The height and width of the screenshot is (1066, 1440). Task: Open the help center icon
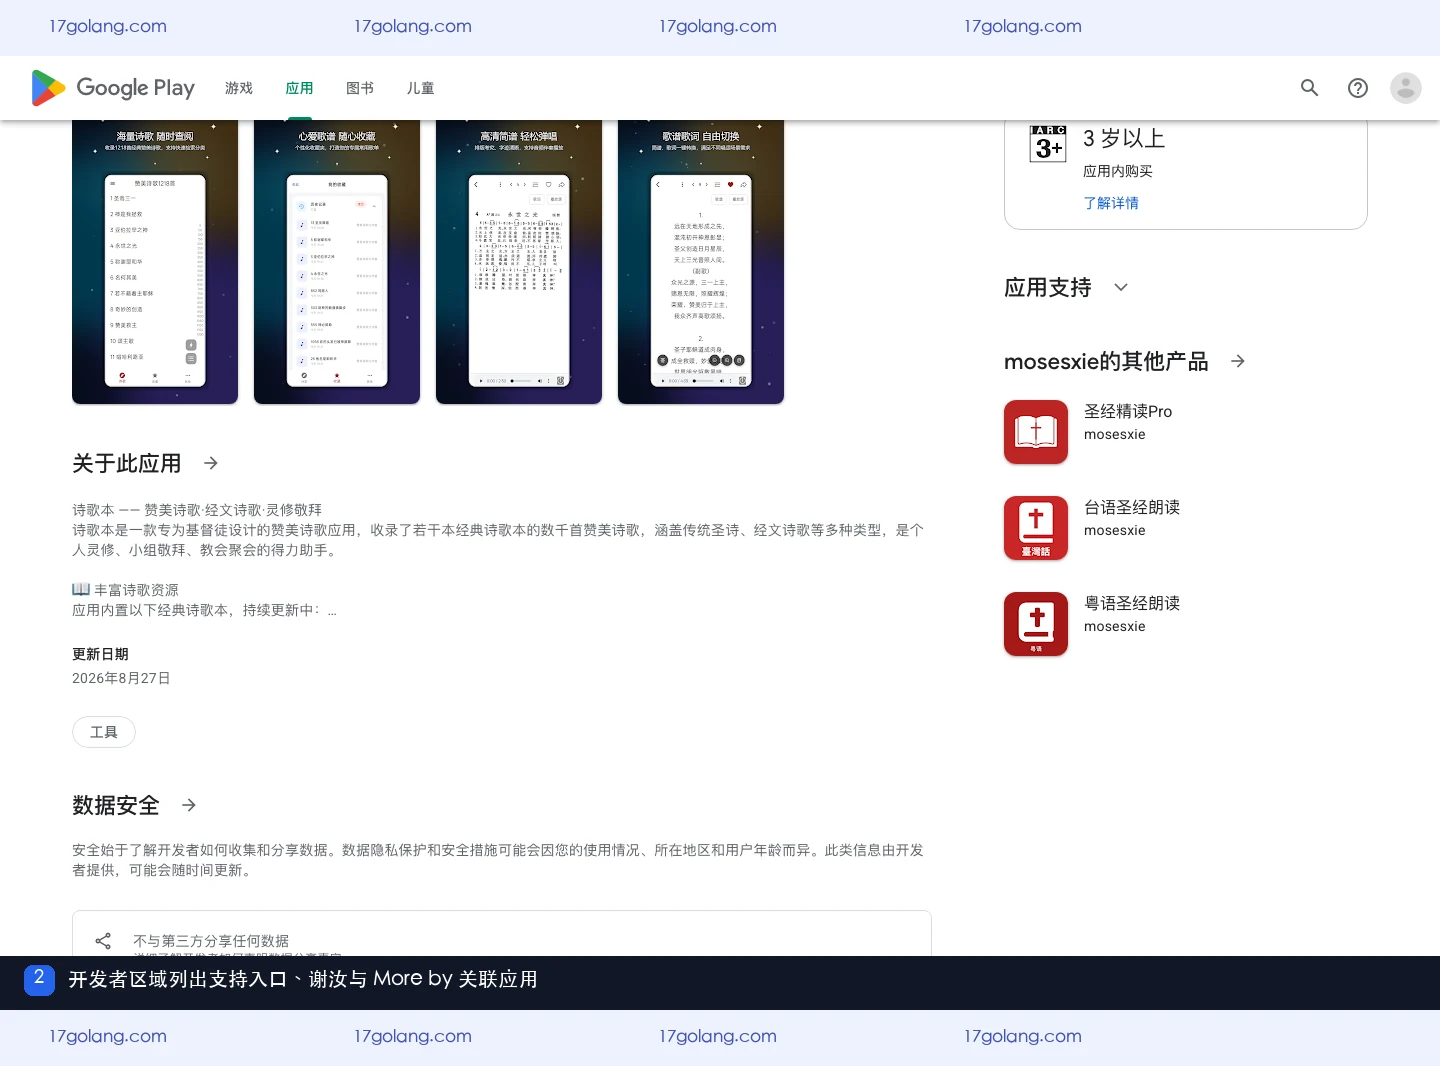(1357, 88)
